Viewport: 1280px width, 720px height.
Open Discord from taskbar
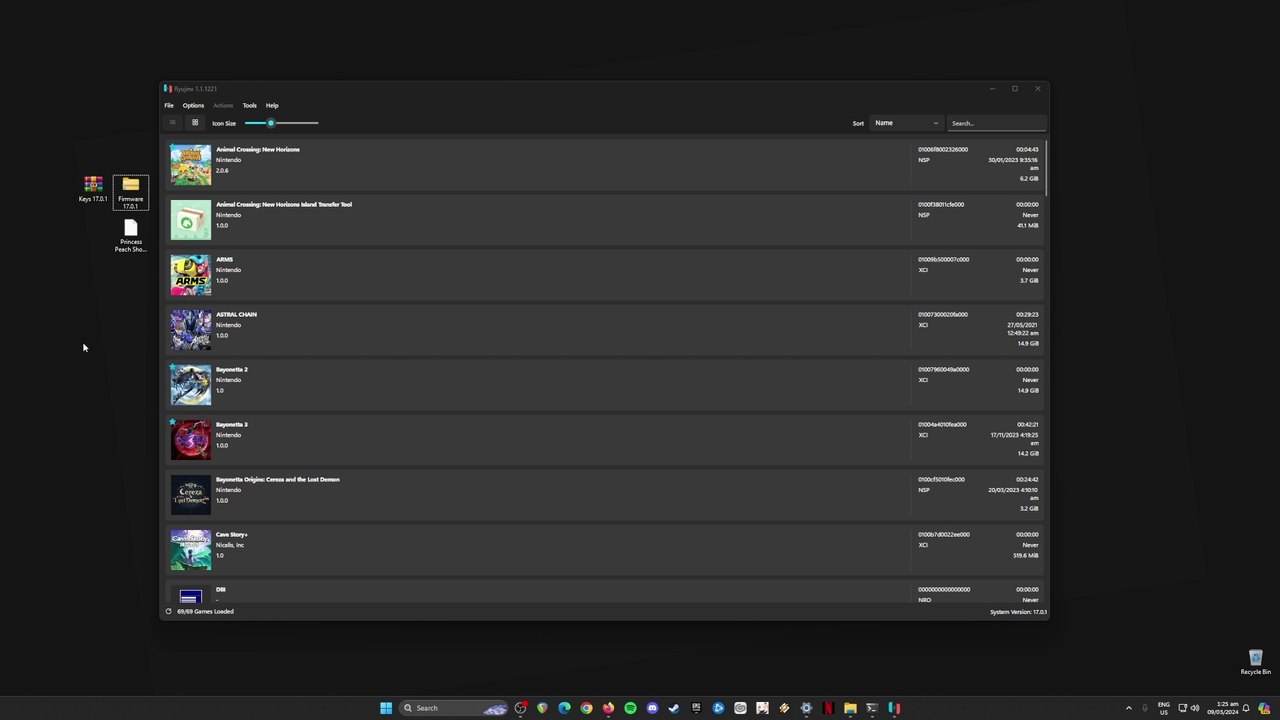(652, 708)
